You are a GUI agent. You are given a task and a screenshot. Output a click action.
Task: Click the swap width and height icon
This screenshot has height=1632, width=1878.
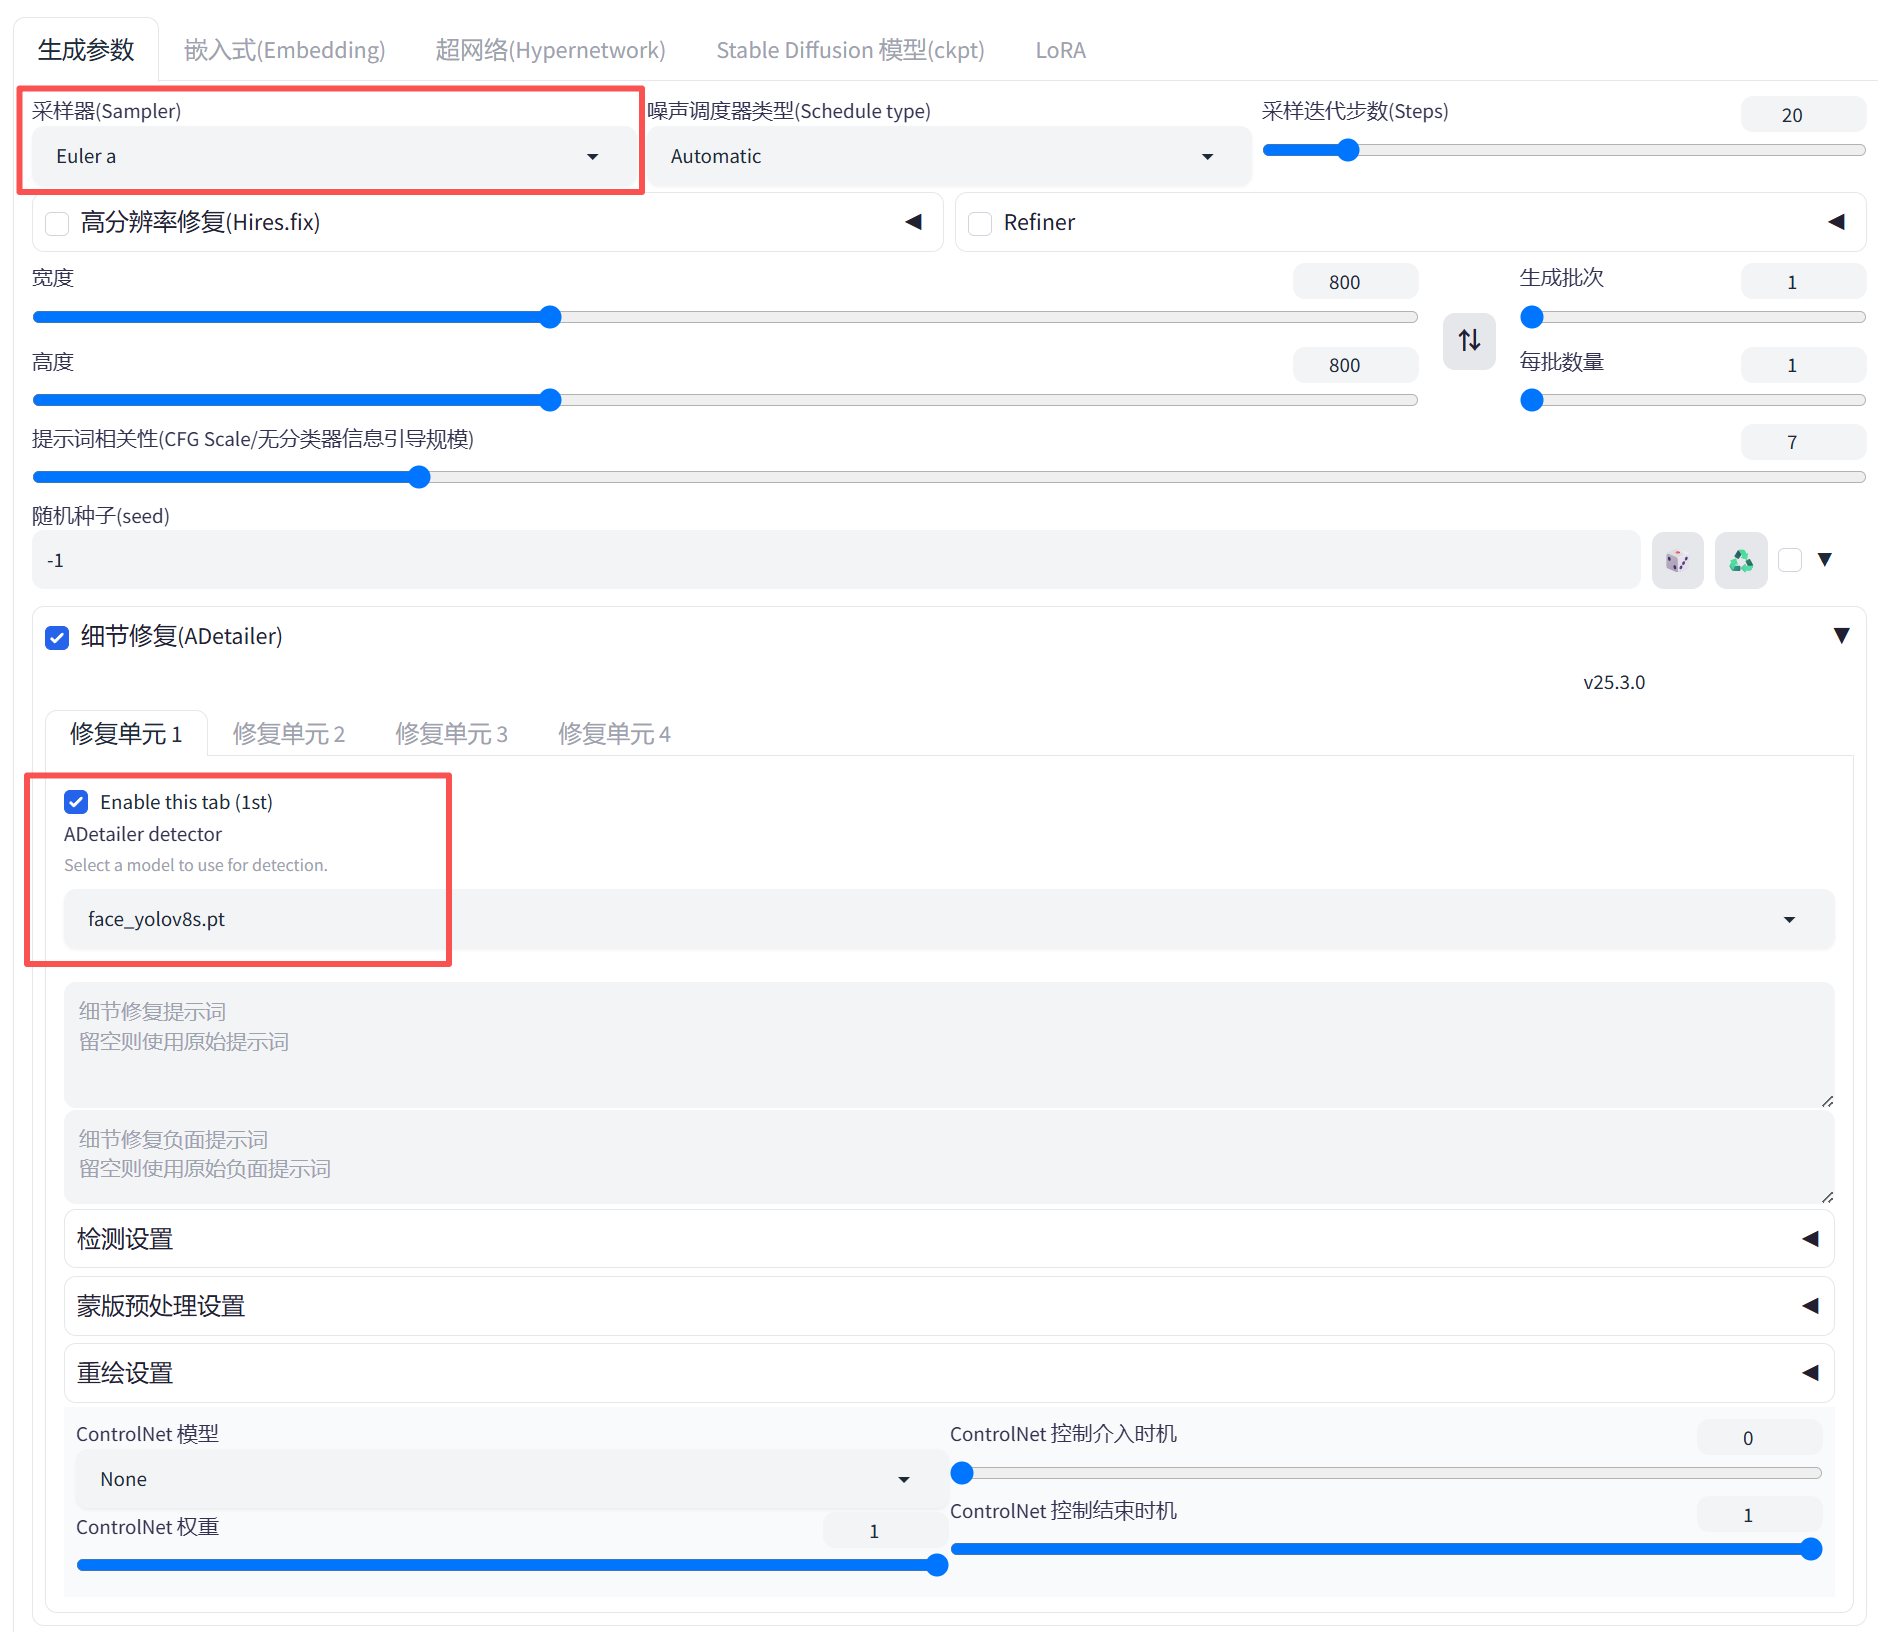tap(1469, 341)
